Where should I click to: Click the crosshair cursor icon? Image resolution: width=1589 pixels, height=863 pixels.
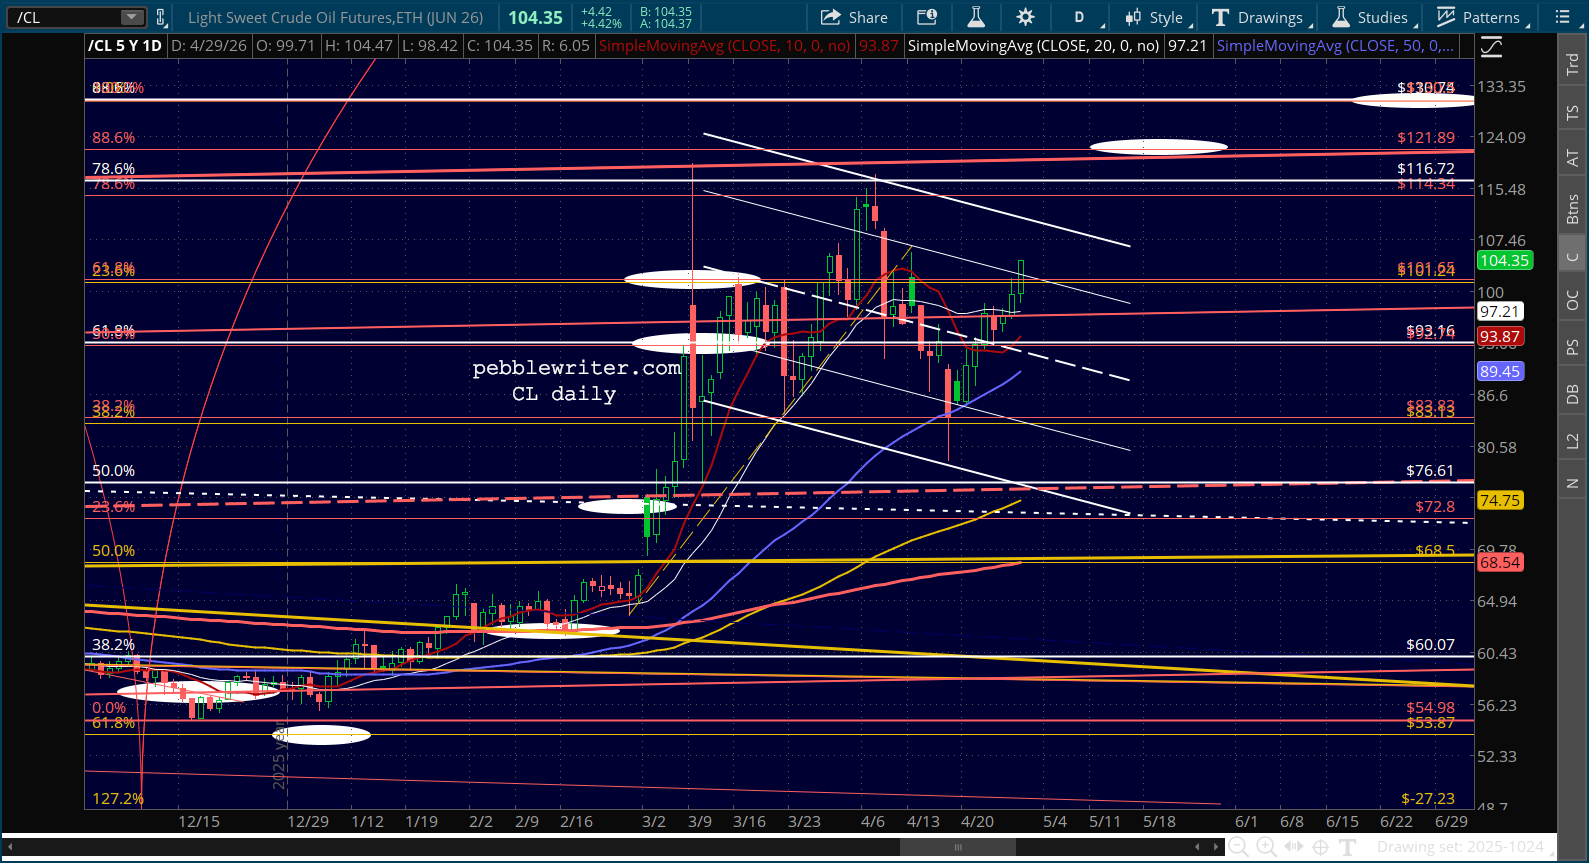coord(1320,847)
